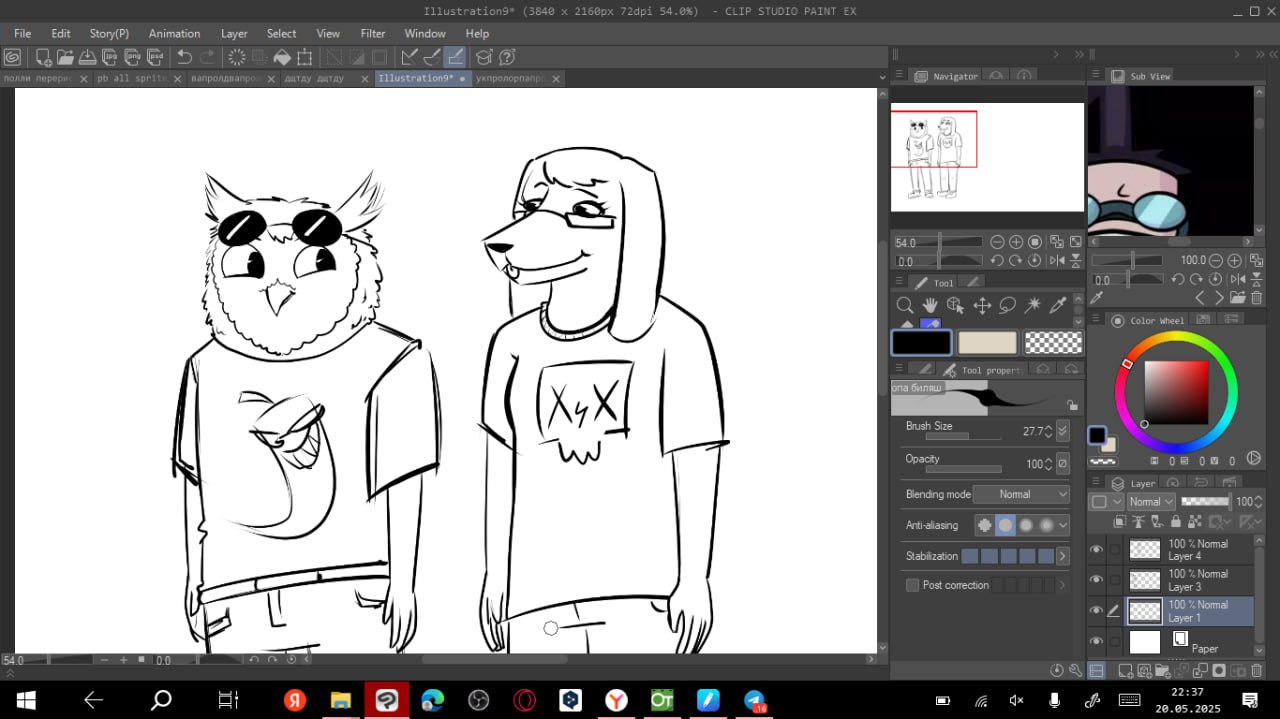This screenshot has width=1280, height=719.
Task: Open the Blending mode Normal dropdown
Action: click(1020, 494)
